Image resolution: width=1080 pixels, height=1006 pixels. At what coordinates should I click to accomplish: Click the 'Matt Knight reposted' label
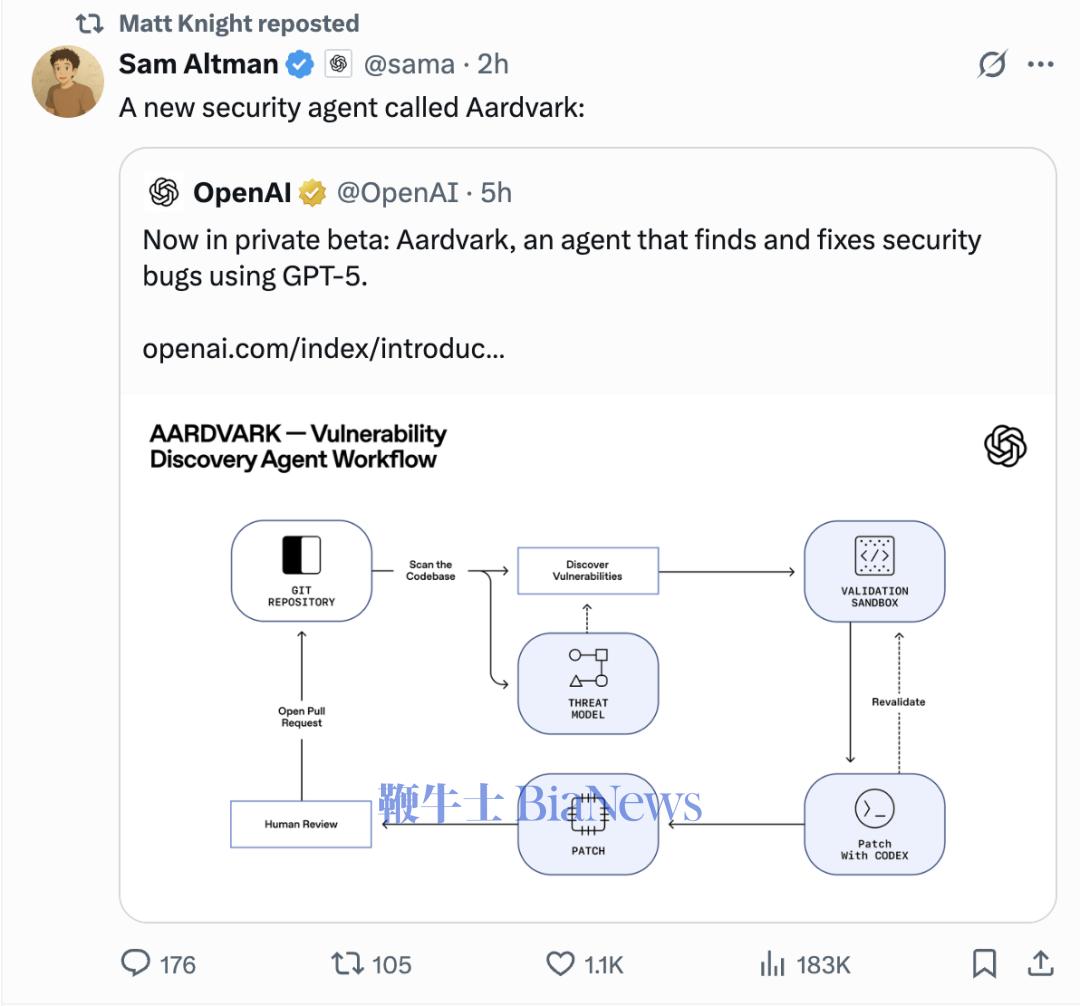[x=238, y=22]
